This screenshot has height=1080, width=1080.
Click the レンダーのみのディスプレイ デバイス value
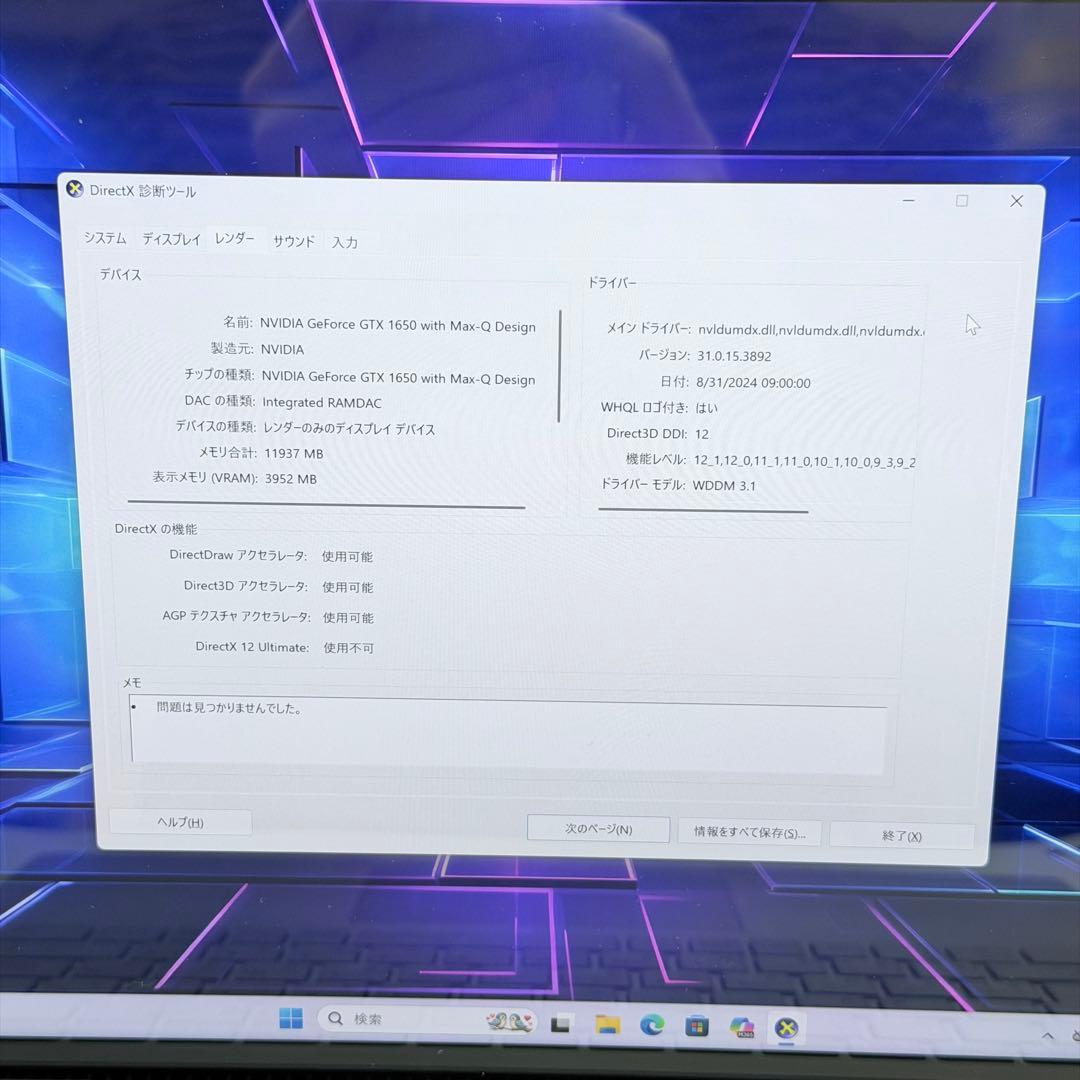coord(349,428)
